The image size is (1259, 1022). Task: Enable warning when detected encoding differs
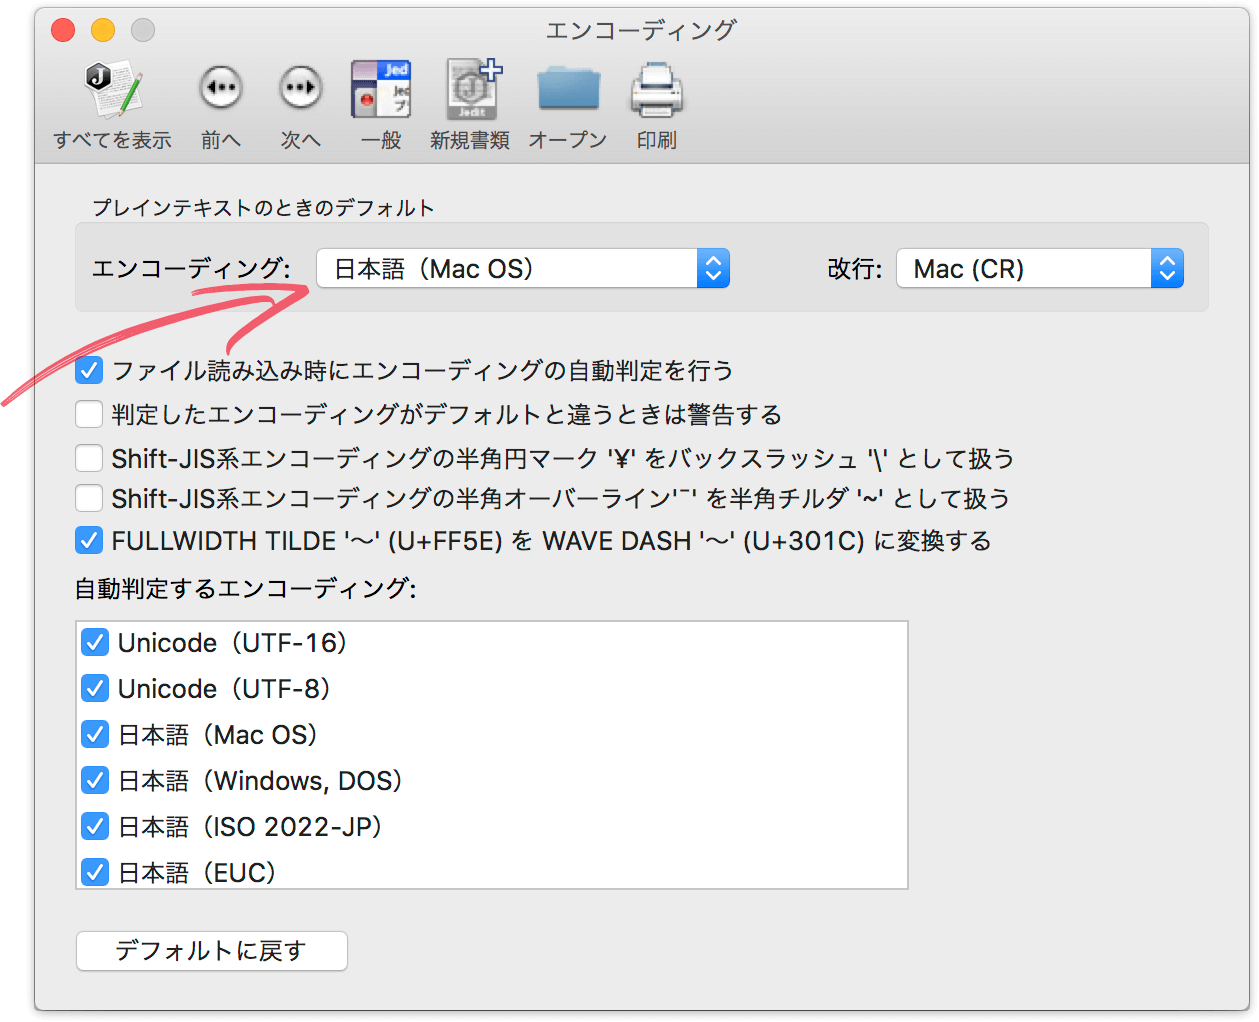click(x=89, y=414)
